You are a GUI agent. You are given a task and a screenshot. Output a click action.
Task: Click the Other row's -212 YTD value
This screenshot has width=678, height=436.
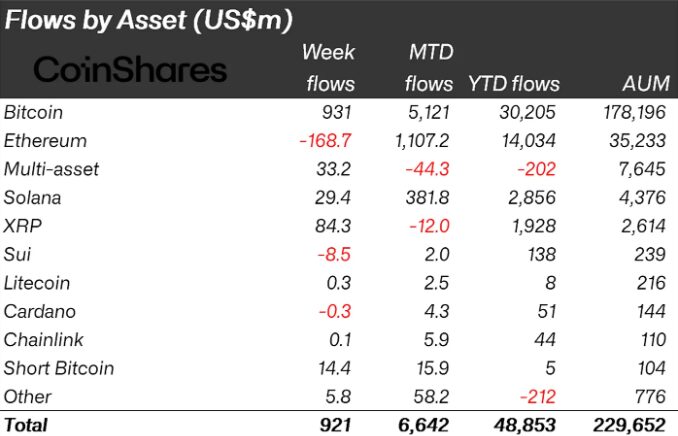tap(537, 397)
